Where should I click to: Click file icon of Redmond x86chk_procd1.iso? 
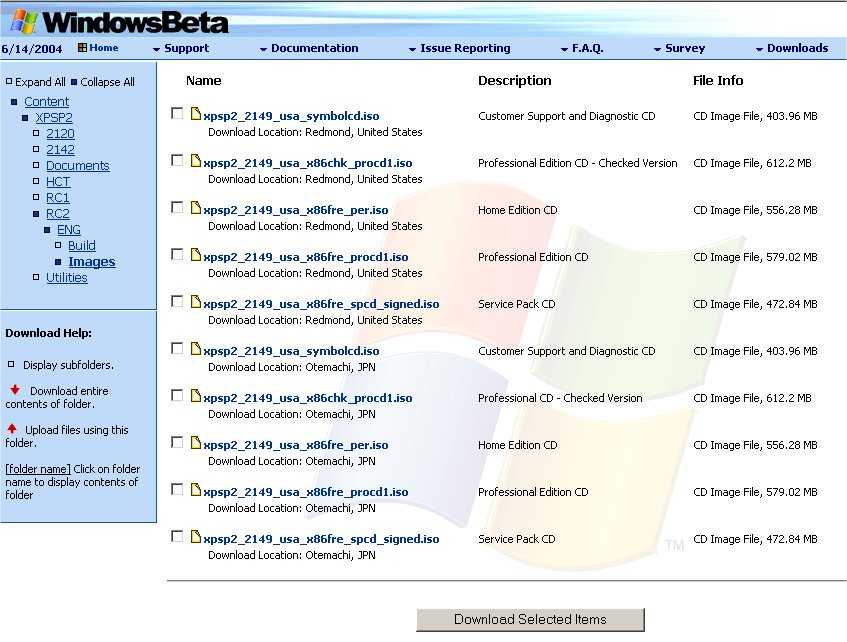click(196, 160)
